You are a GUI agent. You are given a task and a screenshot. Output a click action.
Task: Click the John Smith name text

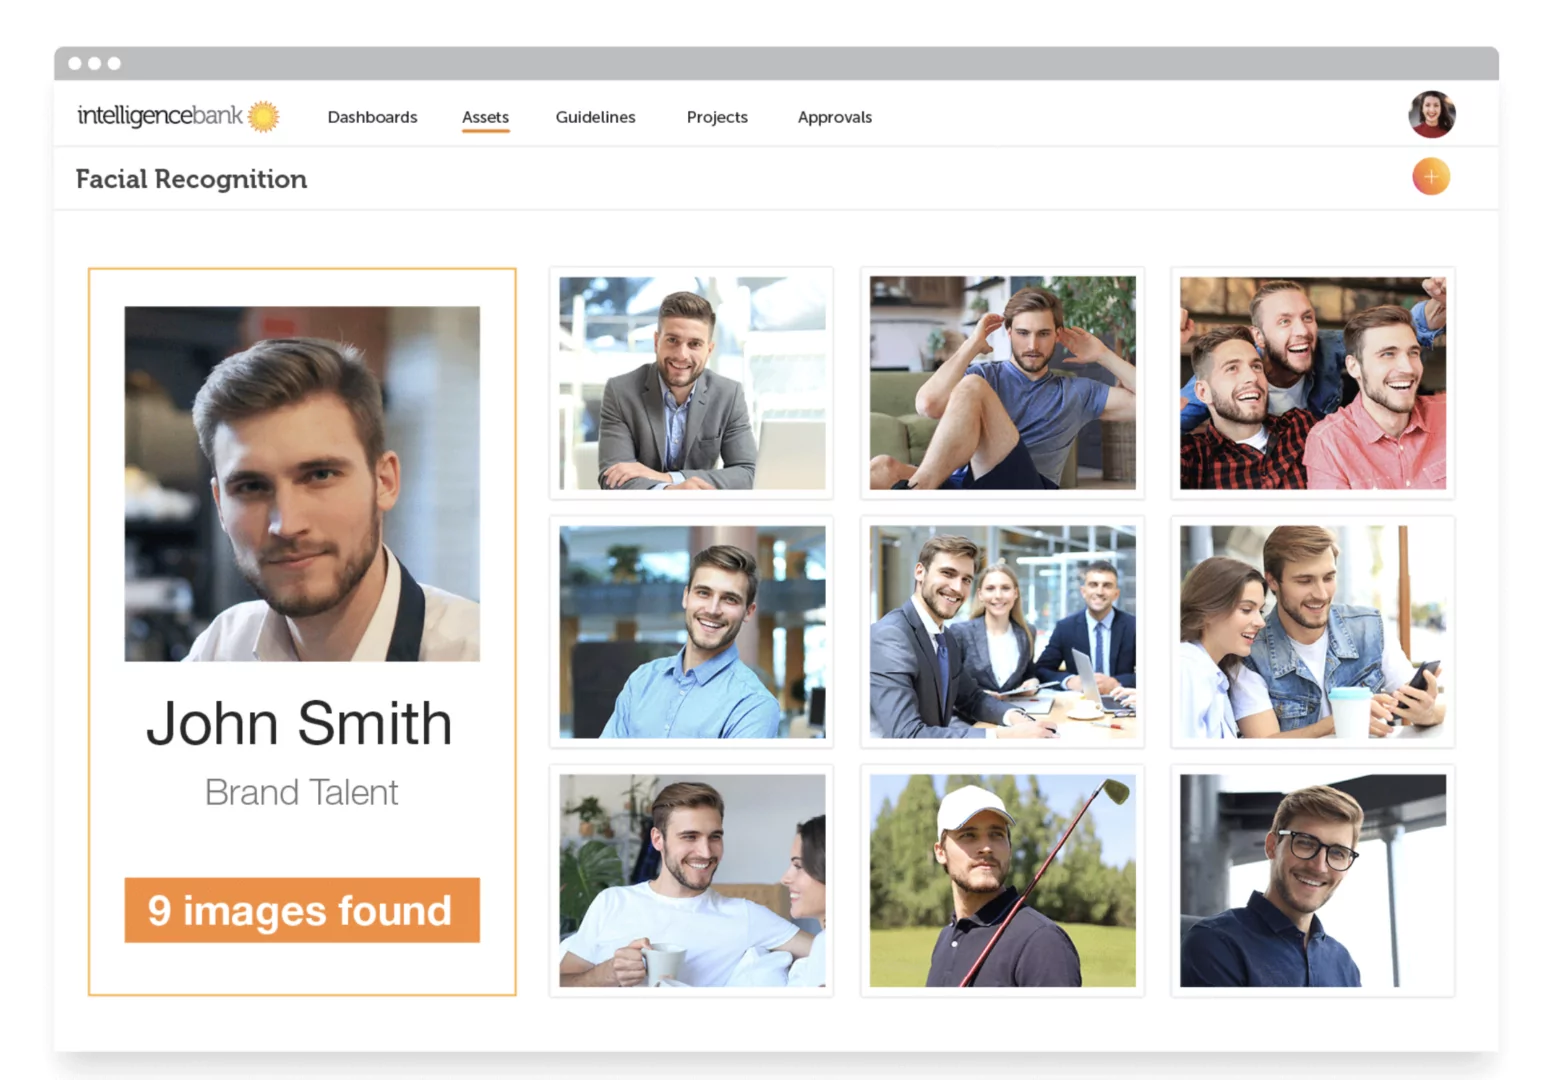(299, 723)
